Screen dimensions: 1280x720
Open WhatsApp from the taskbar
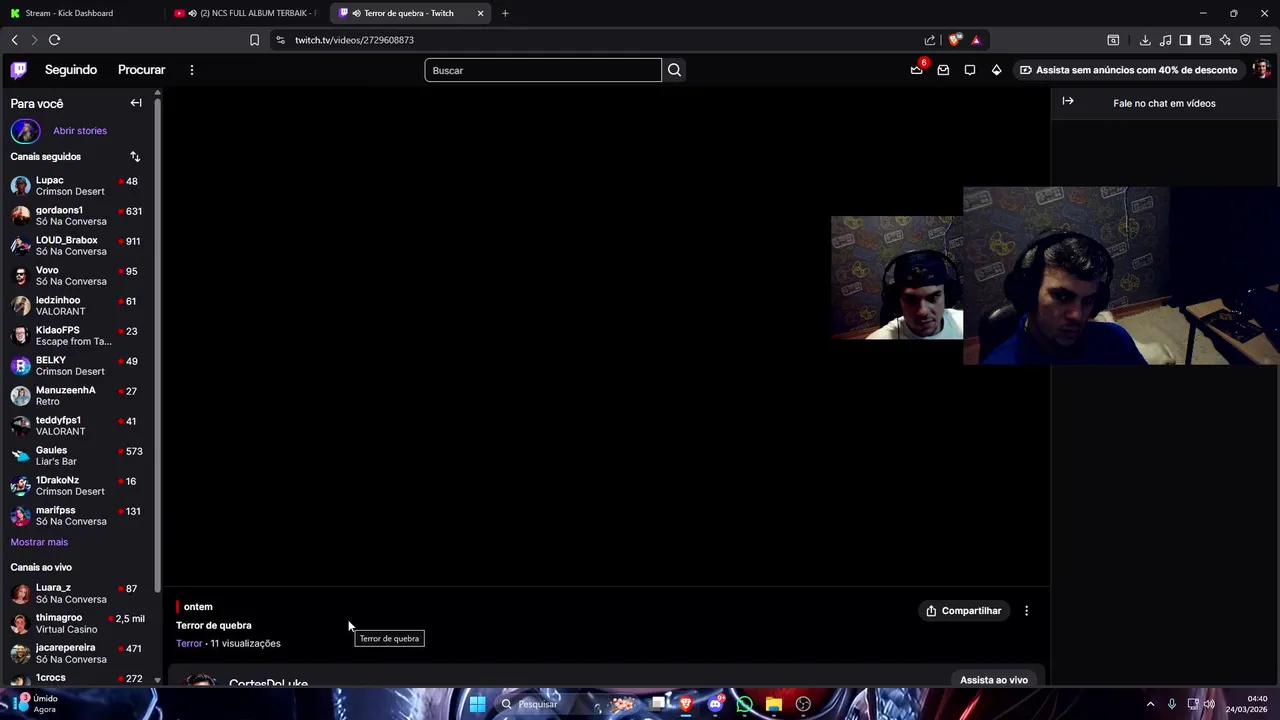[x=745, y=704]
